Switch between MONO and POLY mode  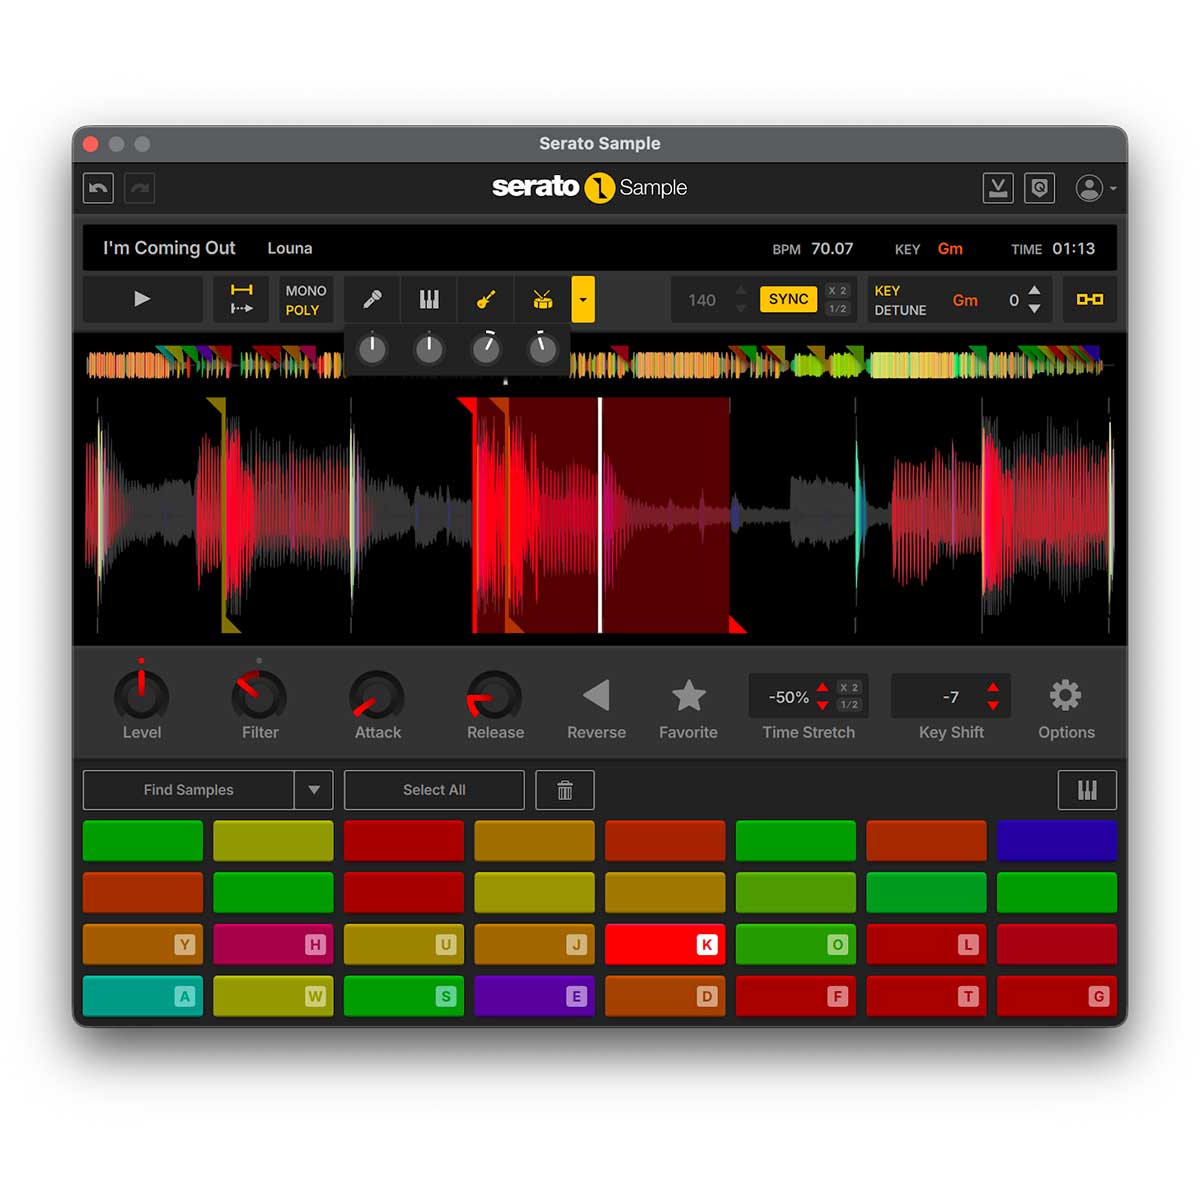[x=304, y=299]
